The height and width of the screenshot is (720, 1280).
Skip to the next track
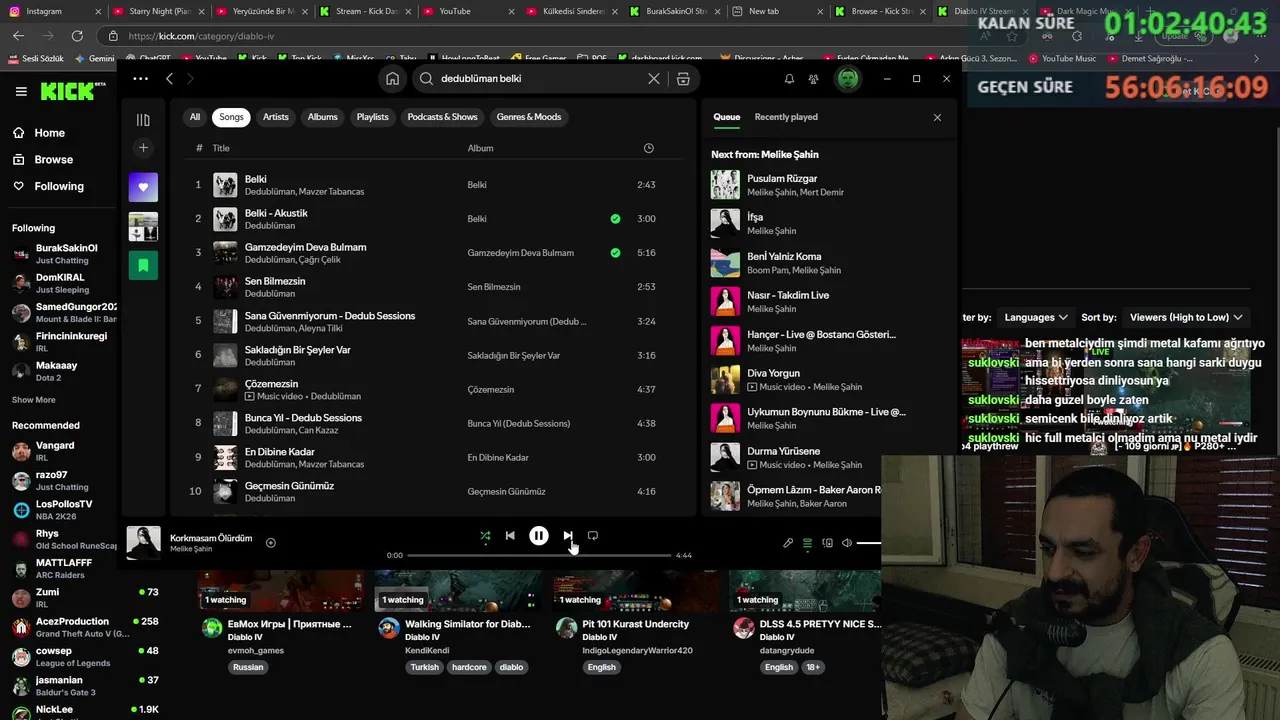[567, 536]
